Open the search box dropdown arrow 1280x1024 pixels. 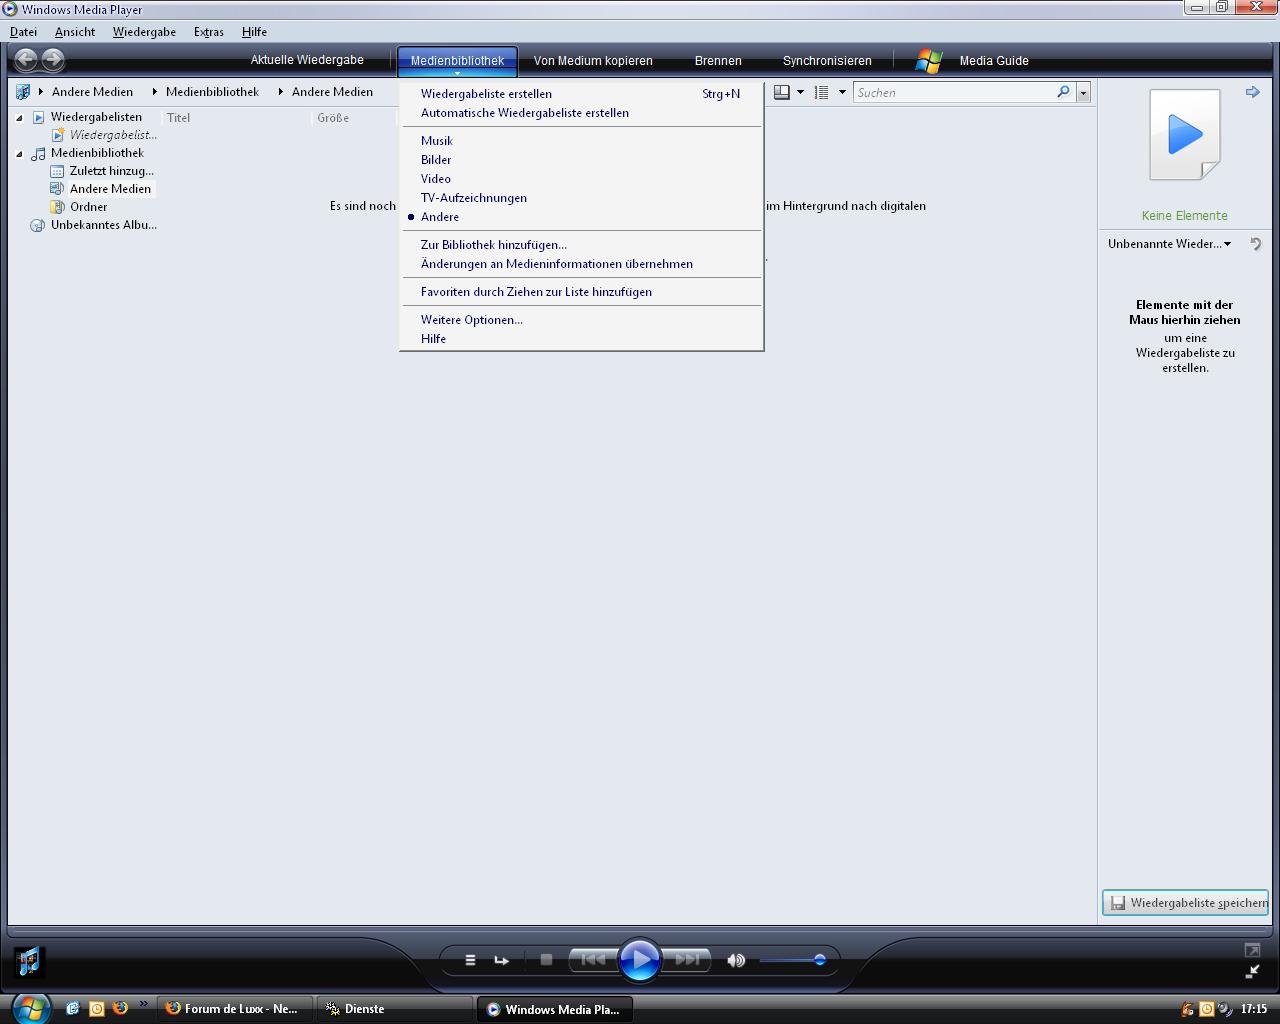[x=1083, y=92]
